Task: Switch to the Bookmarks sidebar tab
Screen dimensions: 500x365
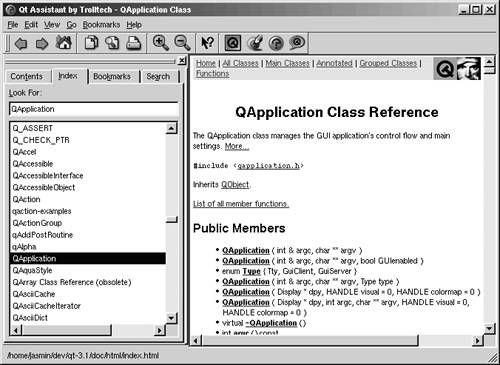Action: click(112, 77)
